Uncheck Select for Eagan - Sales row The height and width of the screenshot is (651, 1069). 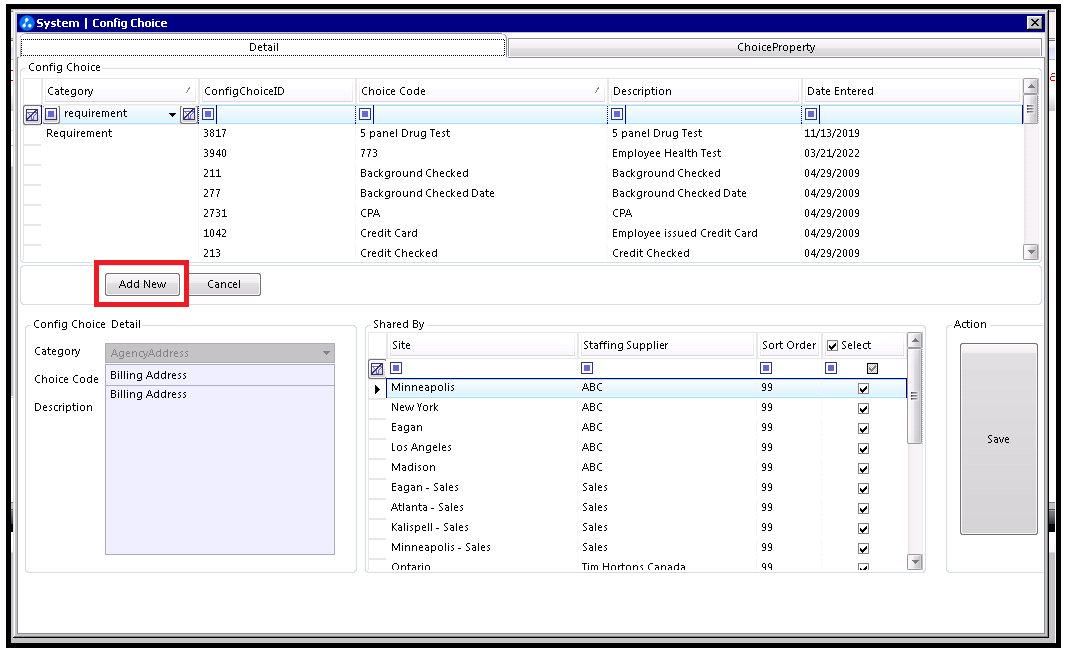(x=863, y=488)
